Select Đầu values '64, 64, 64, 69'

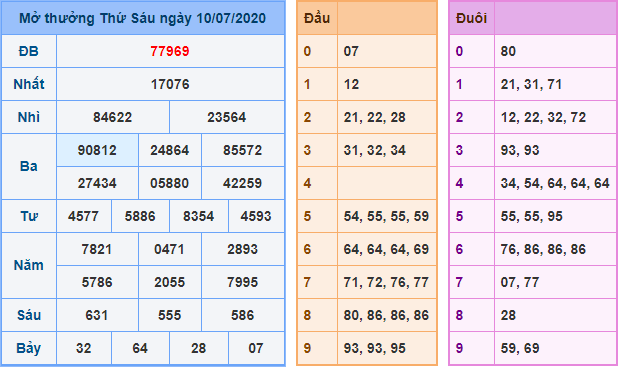[x=386, y=249]
